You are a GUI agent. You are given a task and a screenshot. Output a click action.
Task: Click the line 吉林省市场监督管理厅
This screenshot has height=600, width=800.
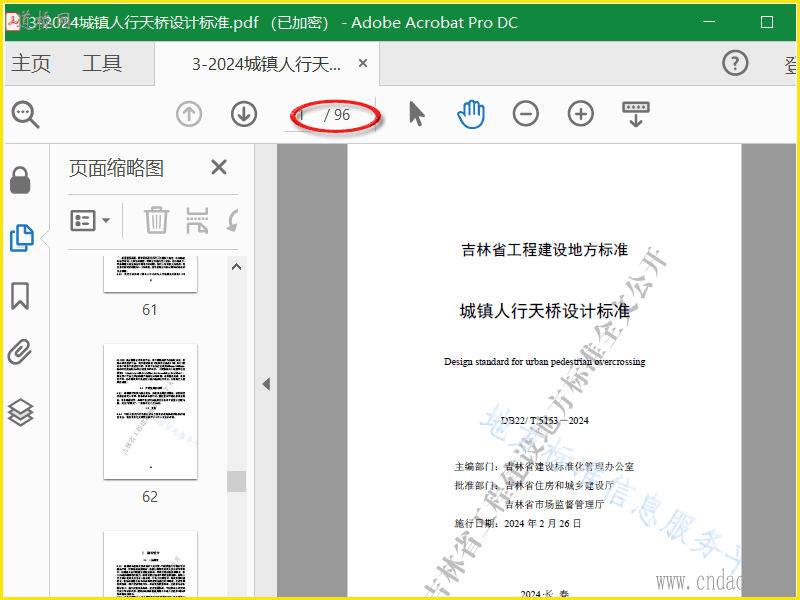click(x=555, y=505)
